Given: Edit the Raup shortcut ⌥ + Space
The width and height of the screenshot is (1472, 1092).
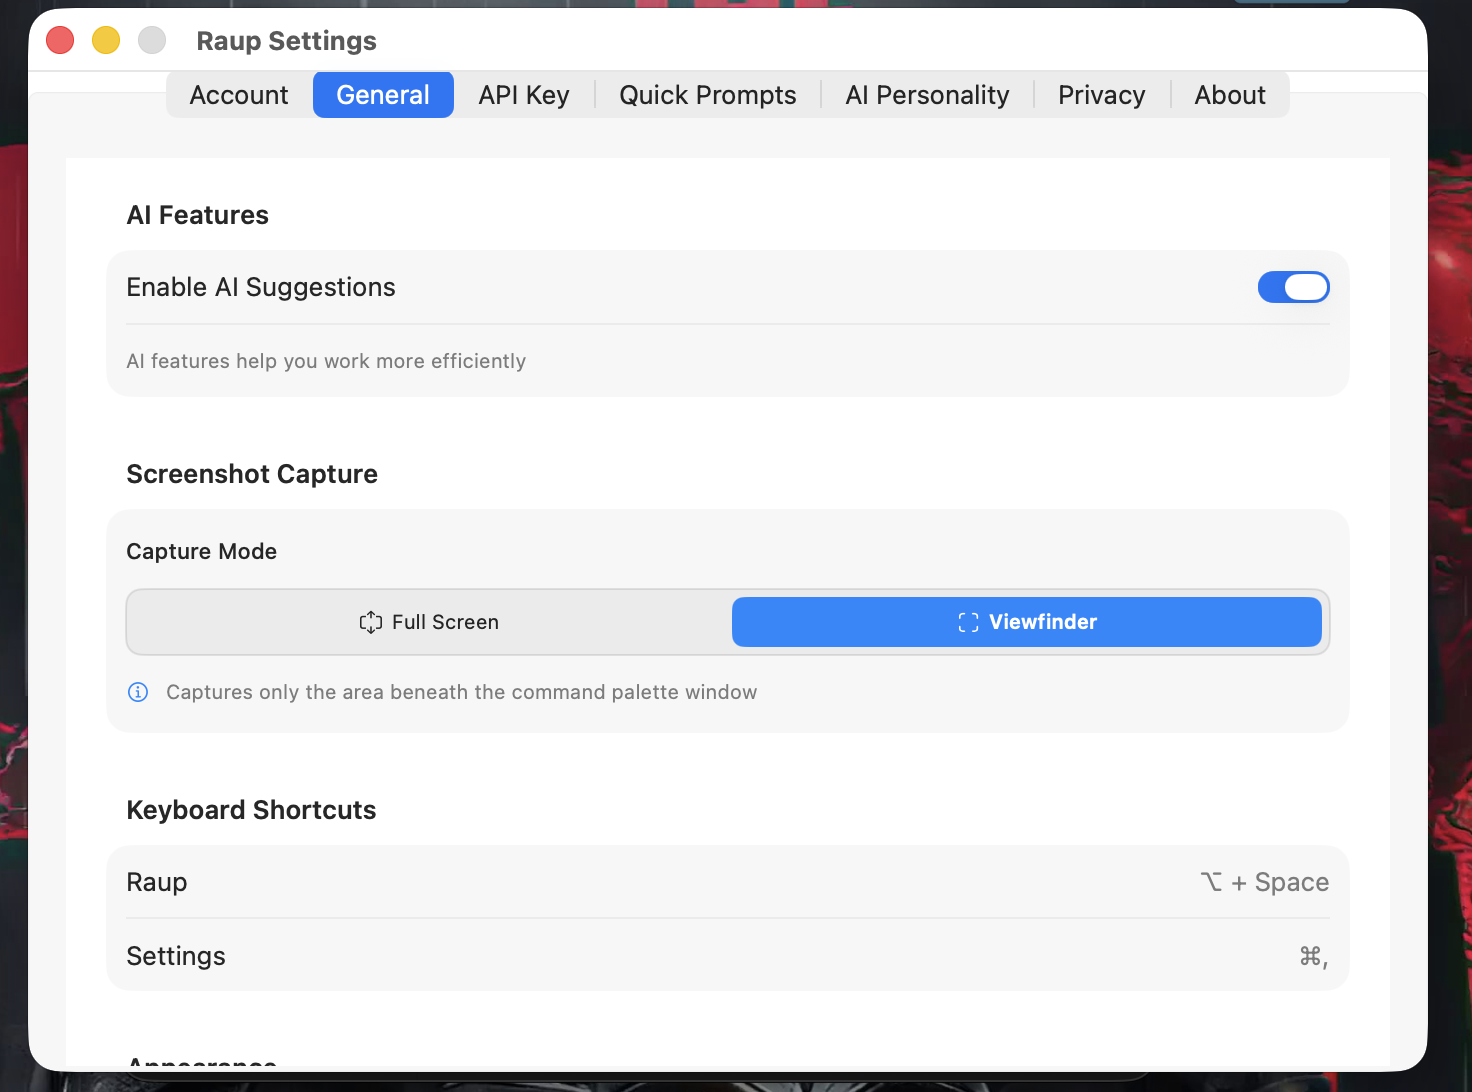Looking at the screenshot, I should click(1264, 882).
